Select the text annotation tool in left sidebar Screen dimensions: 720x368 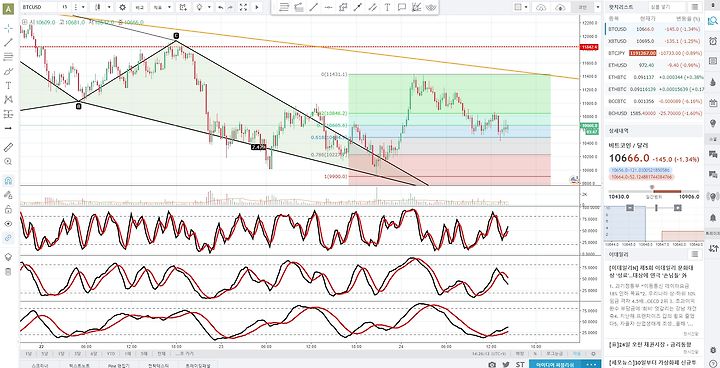click(8, 85)
